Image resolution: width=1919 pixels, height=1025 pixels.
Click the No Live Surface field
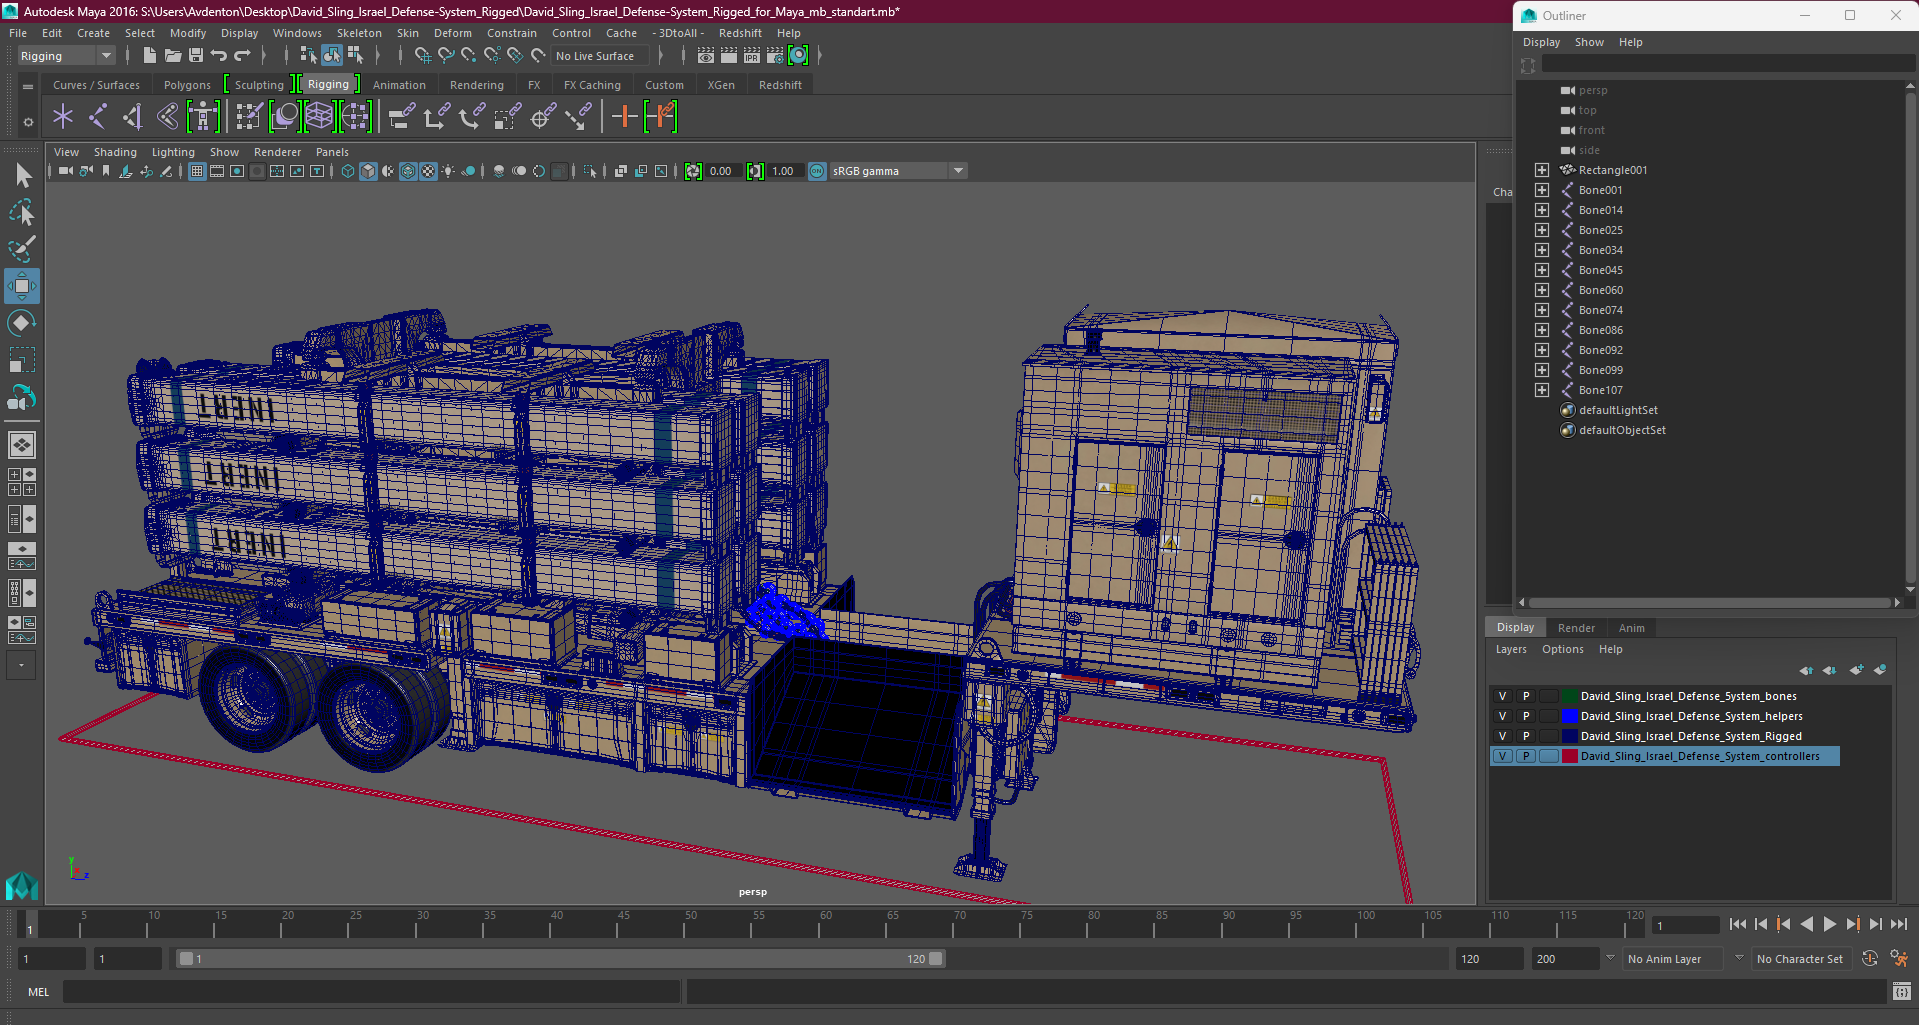click(600, 56)
